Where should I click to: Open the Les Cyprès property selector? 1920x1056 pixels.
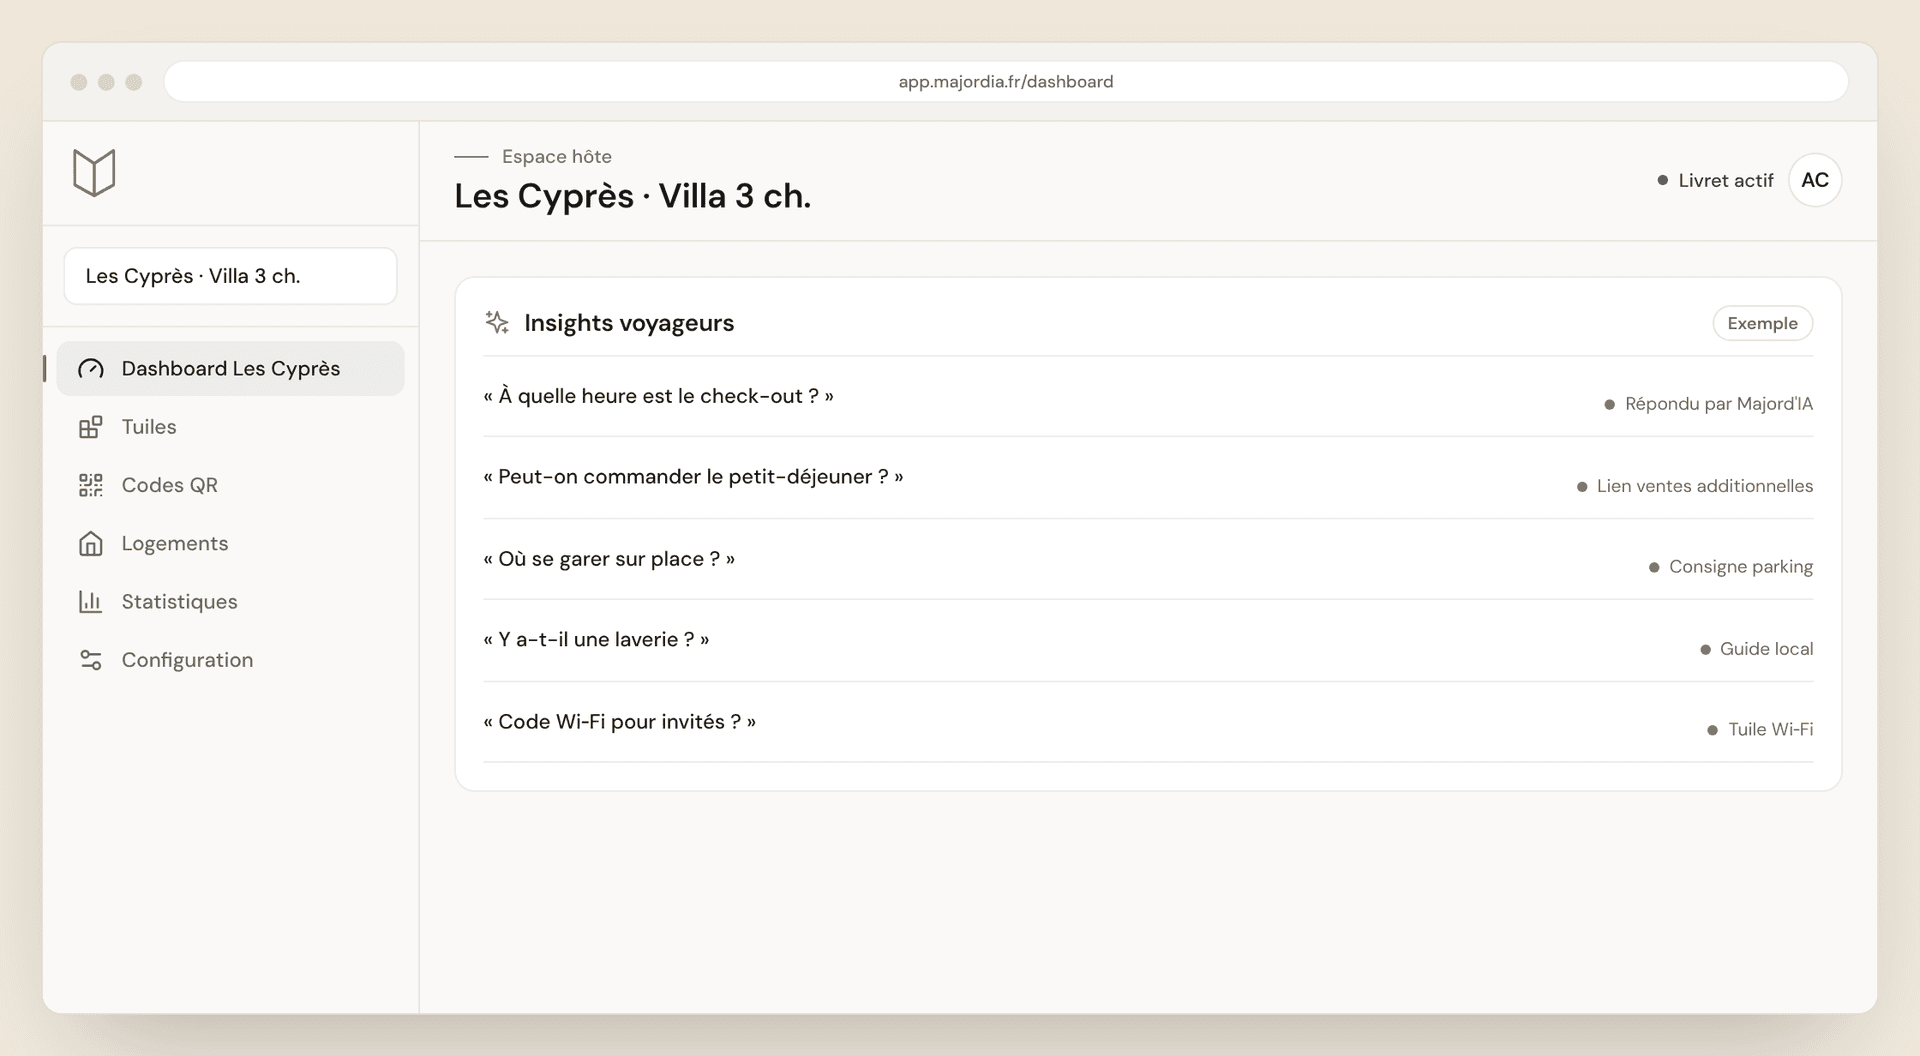tap(231, 276)
